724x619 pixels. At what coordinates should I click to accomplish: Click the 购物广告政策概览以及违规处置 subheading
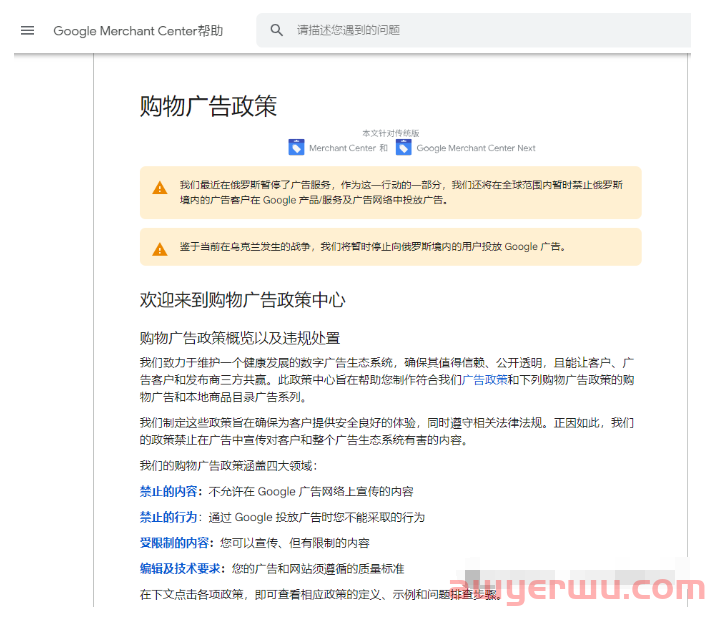(240, 338)
